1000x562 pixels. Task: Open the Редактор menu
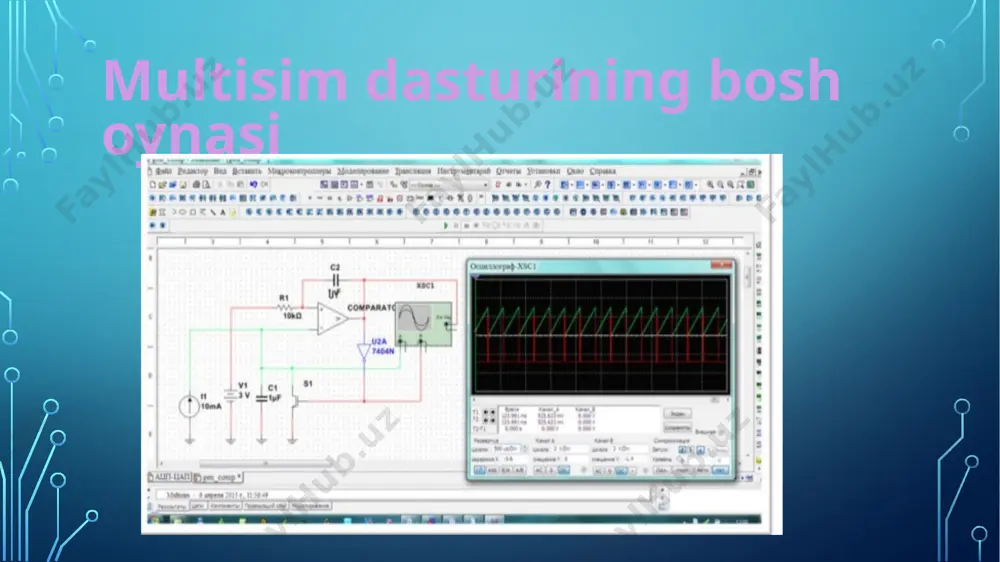(193, 171)
